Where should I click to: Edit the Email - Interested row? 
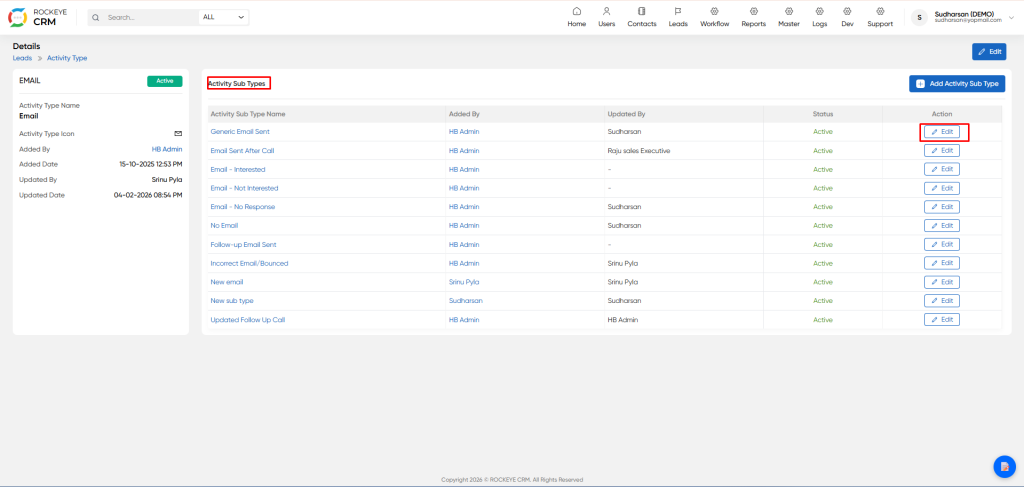pos(942,169)
